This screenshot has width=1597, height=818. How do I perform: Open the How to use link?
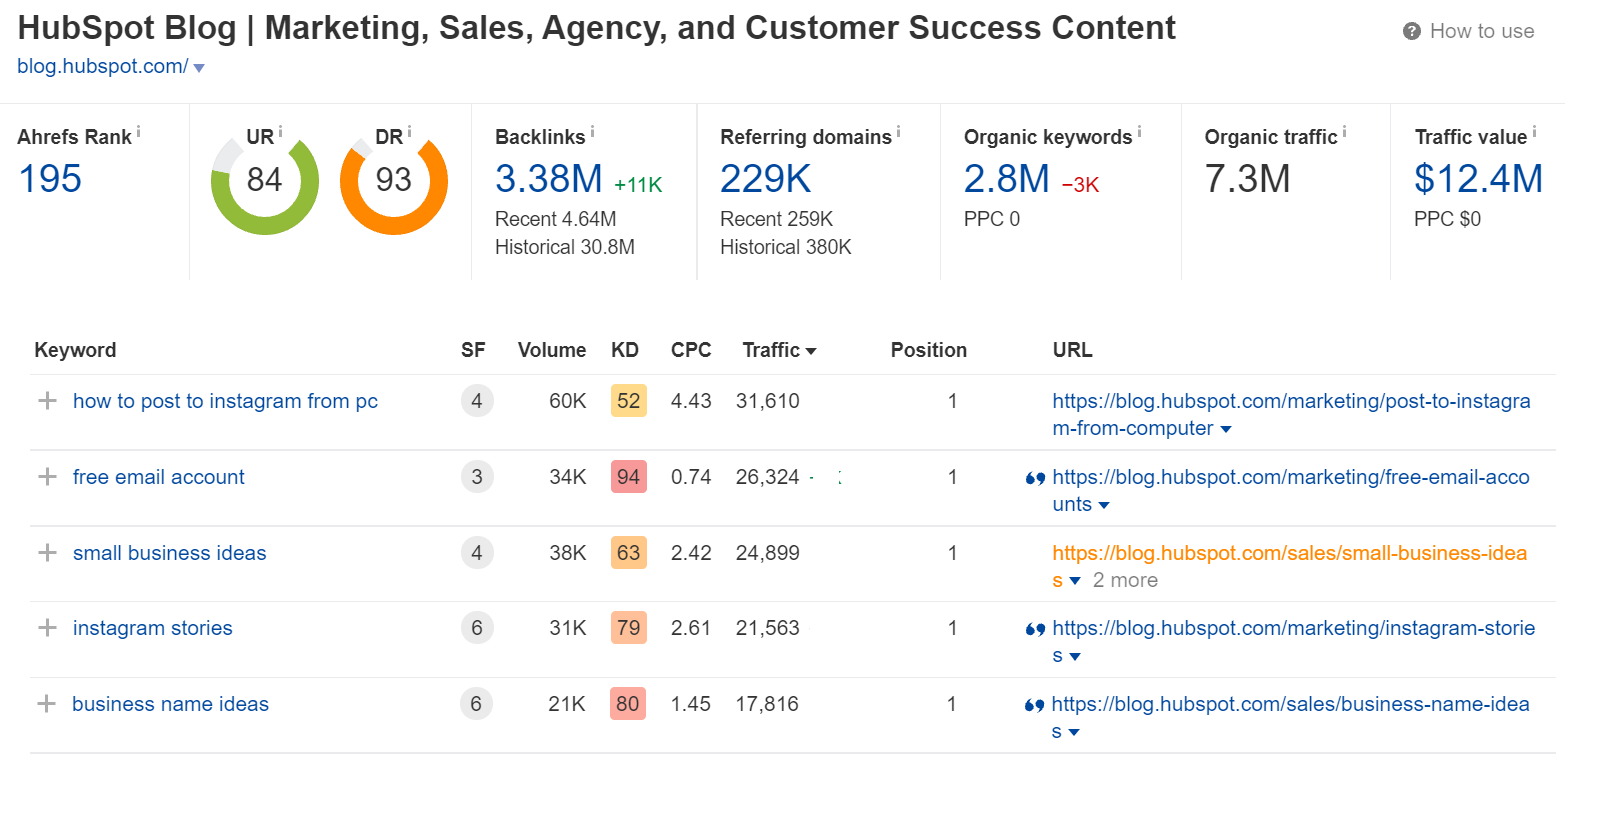pos(1481,31)
